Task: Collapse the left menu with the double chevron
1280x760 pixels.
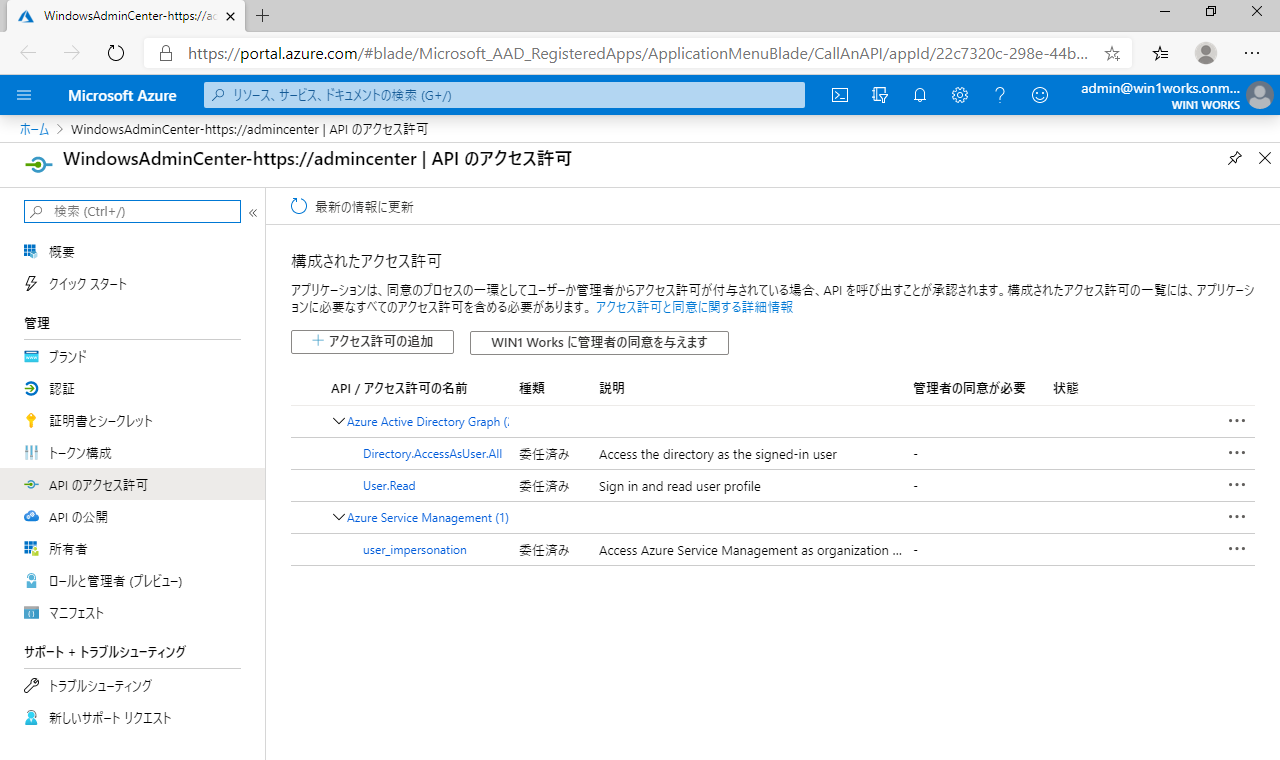Action: point(253,212)
